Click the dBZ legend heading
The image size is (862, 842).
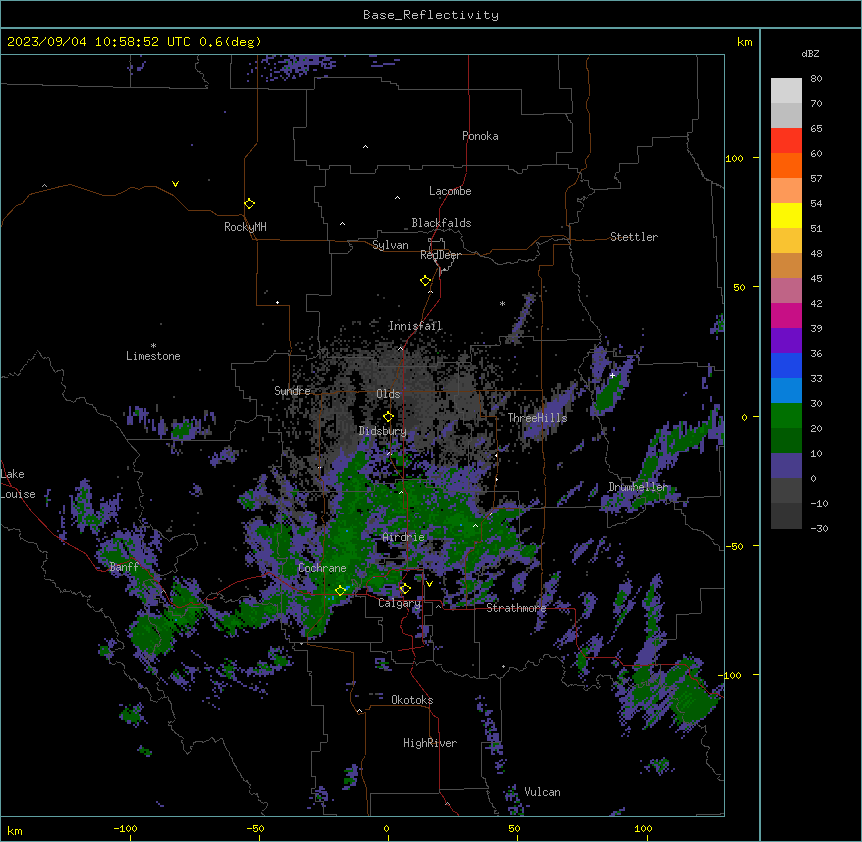click(x=810, y=53)
